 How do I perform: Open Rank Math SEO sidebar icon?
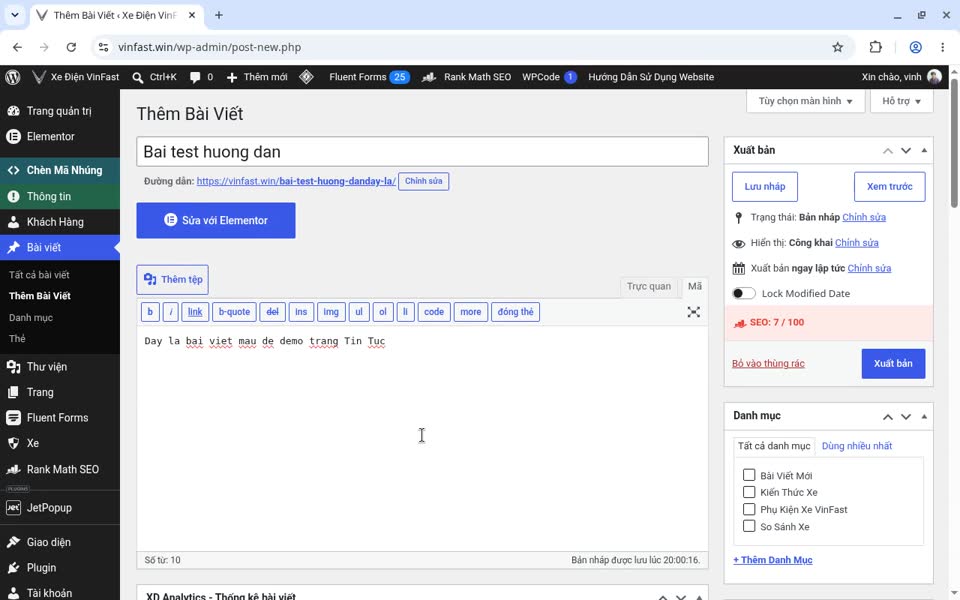tap(13, 470)
